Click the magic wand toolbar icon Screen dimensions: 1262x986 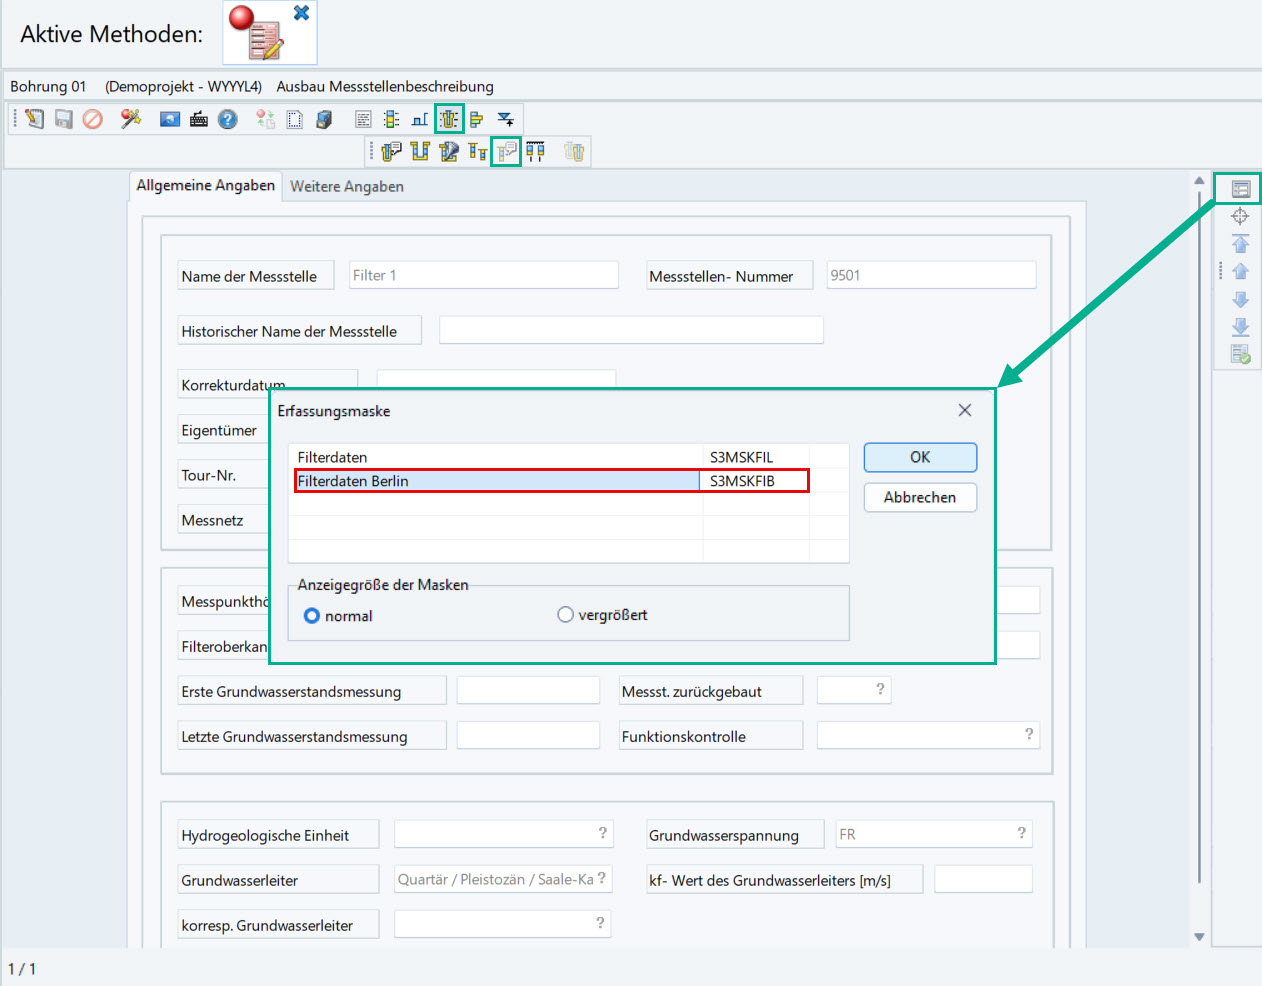click(131, 119)
